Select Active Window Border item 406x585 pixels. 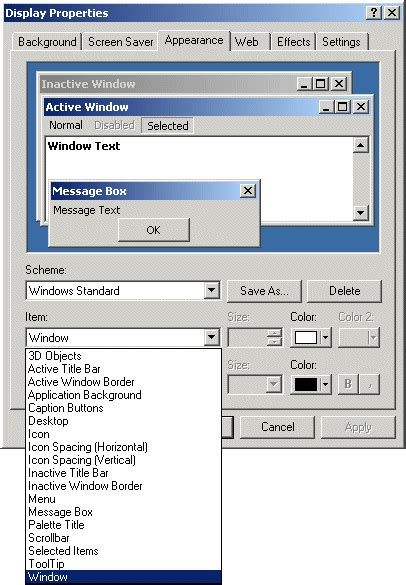[x=124, y=382]
